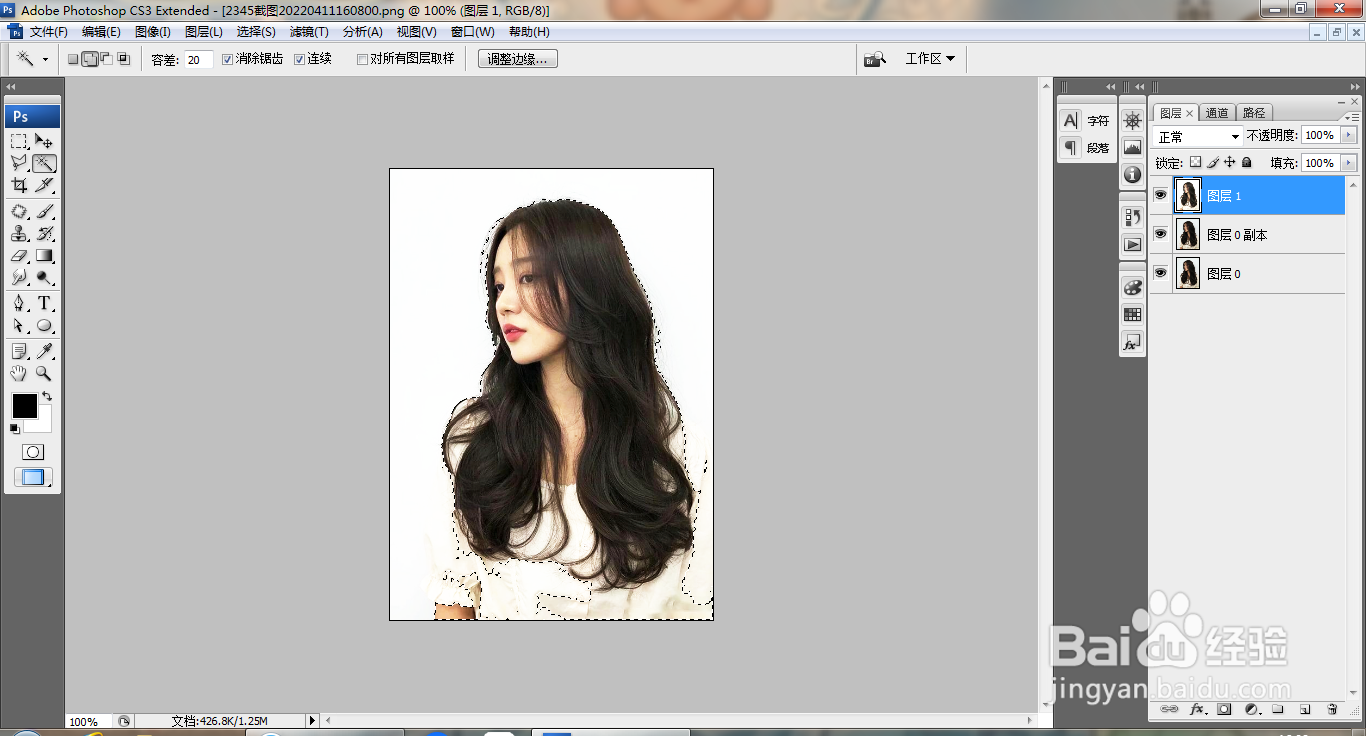This screenshot has width=1366, height=736.
Task: Select the Eraser tool
Action: coord(19,256)
